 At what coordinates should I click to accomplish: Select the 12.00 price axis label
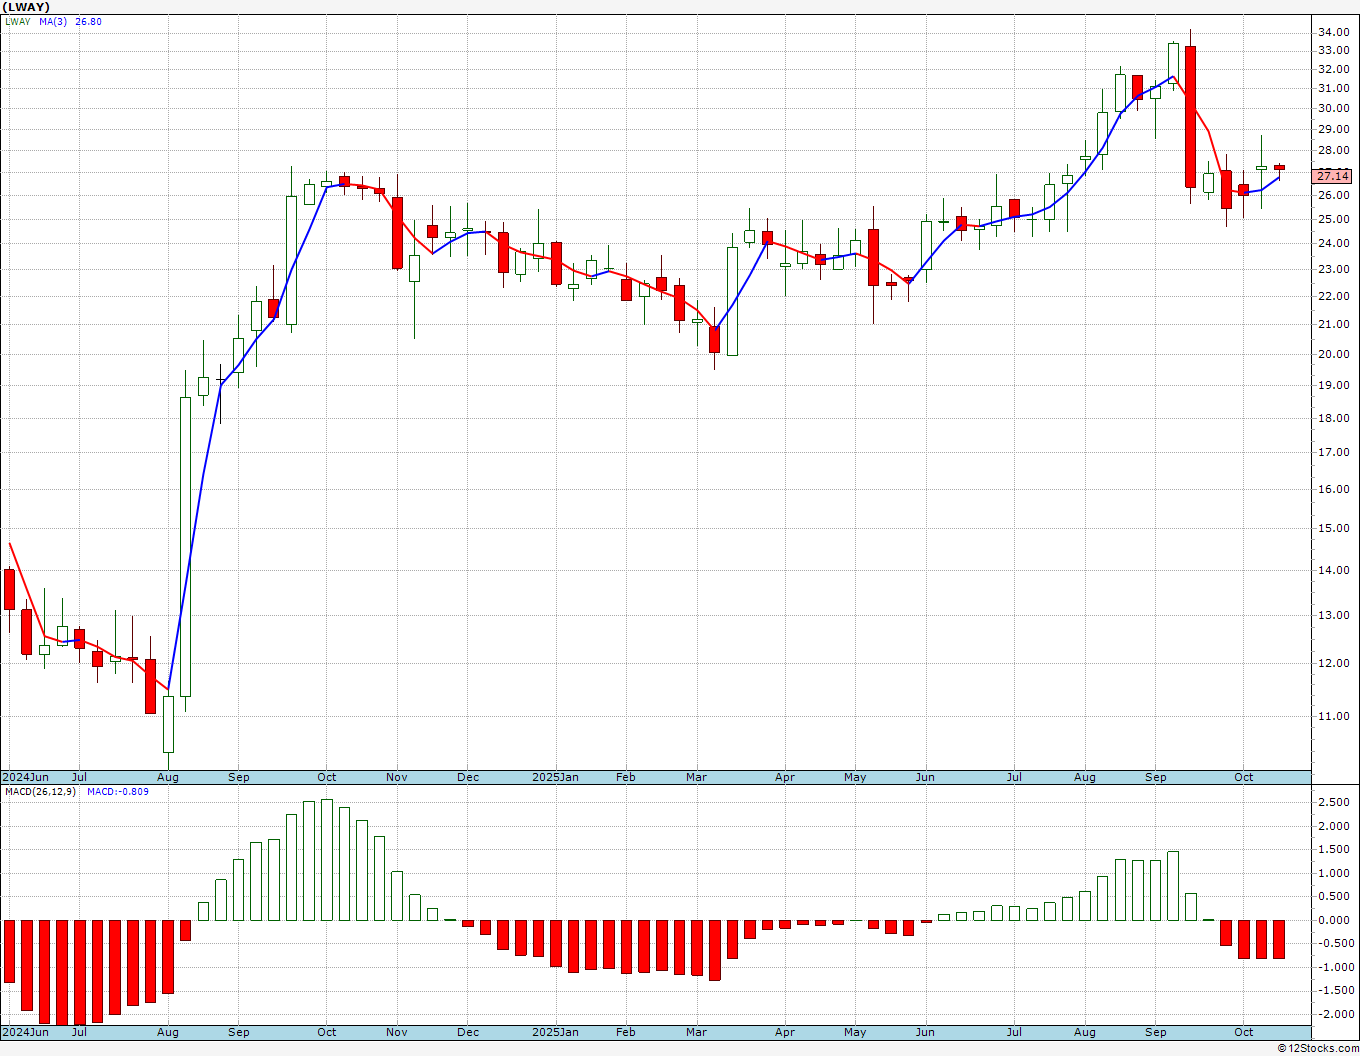tap(1332, 663)
